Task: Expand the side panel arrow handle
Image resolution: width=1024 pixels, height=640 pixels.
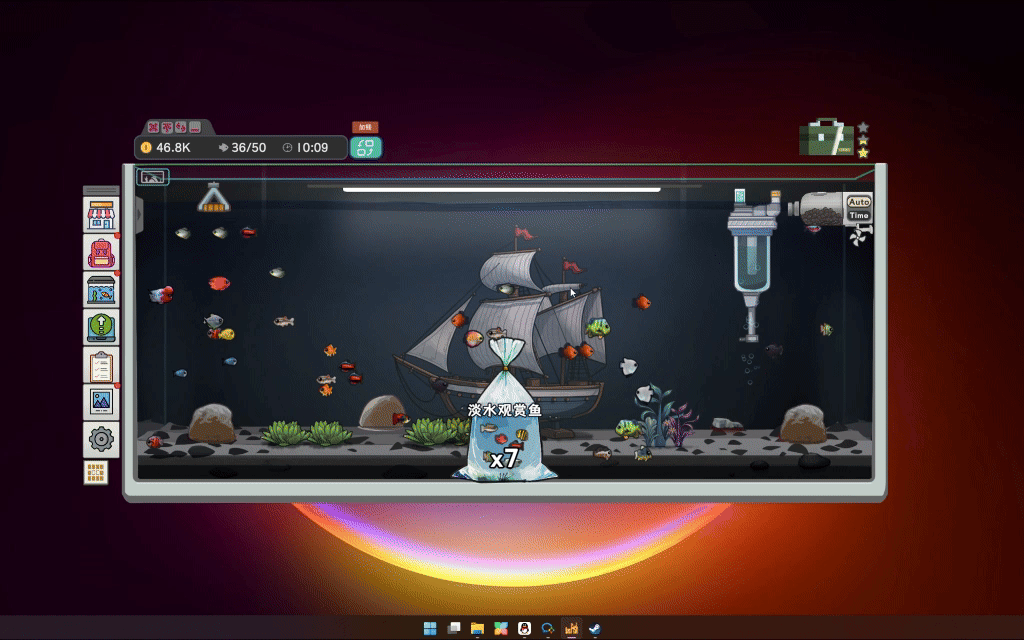Action: (139, 214)
